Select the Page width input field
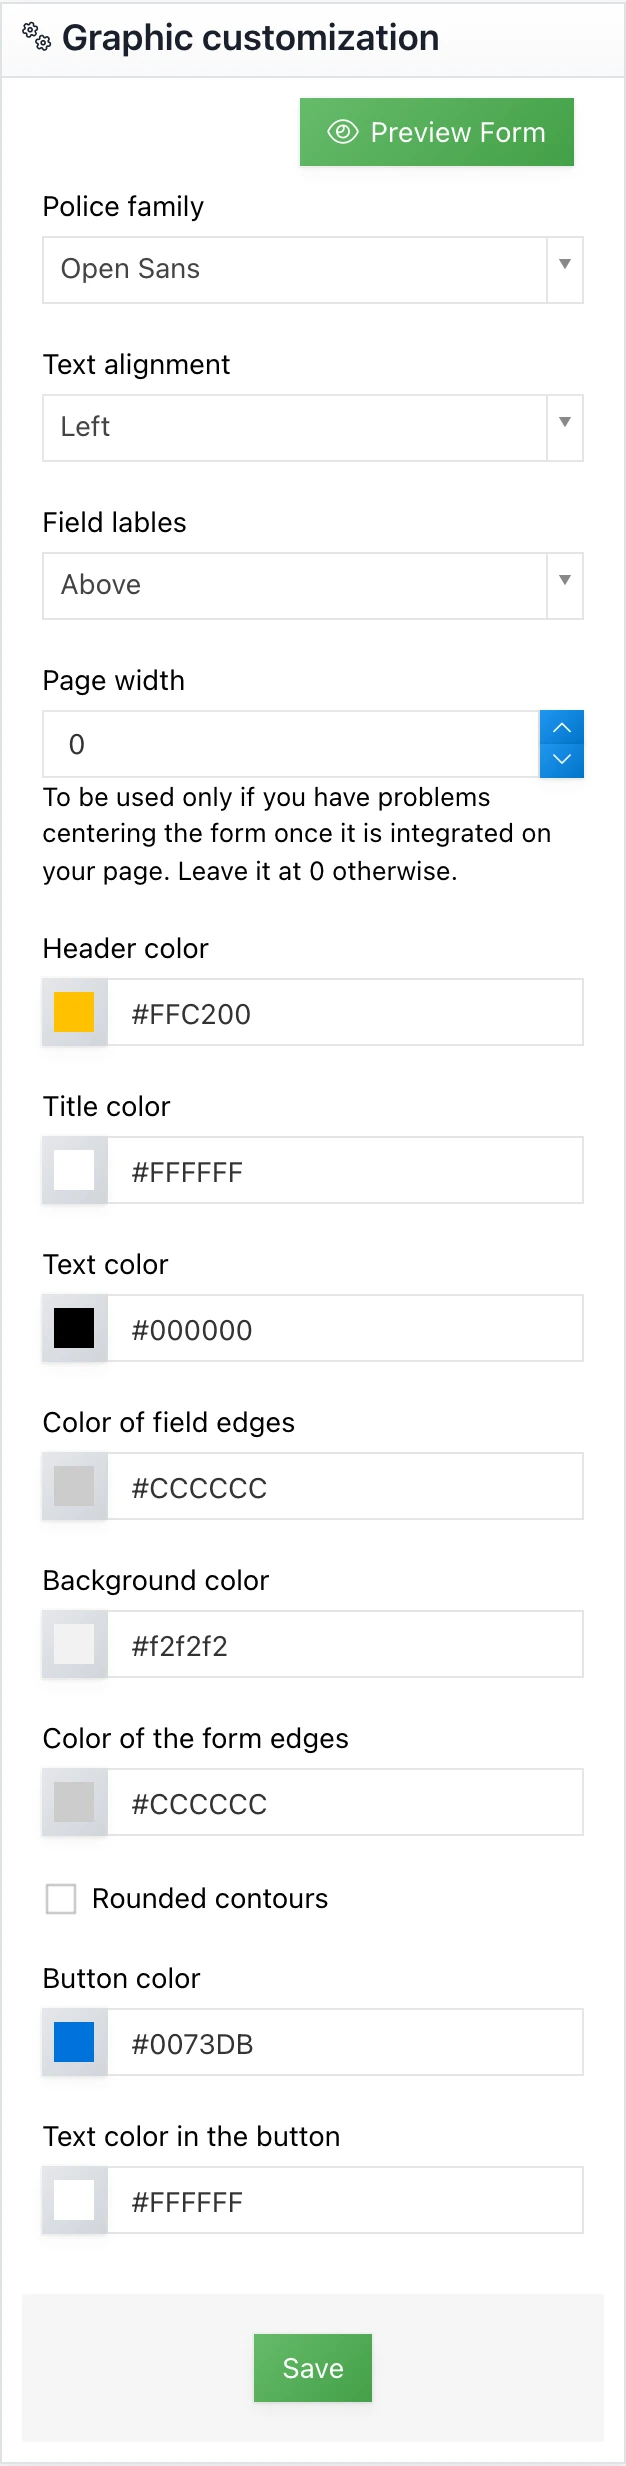626x2466 pixels. pos(290,743)
